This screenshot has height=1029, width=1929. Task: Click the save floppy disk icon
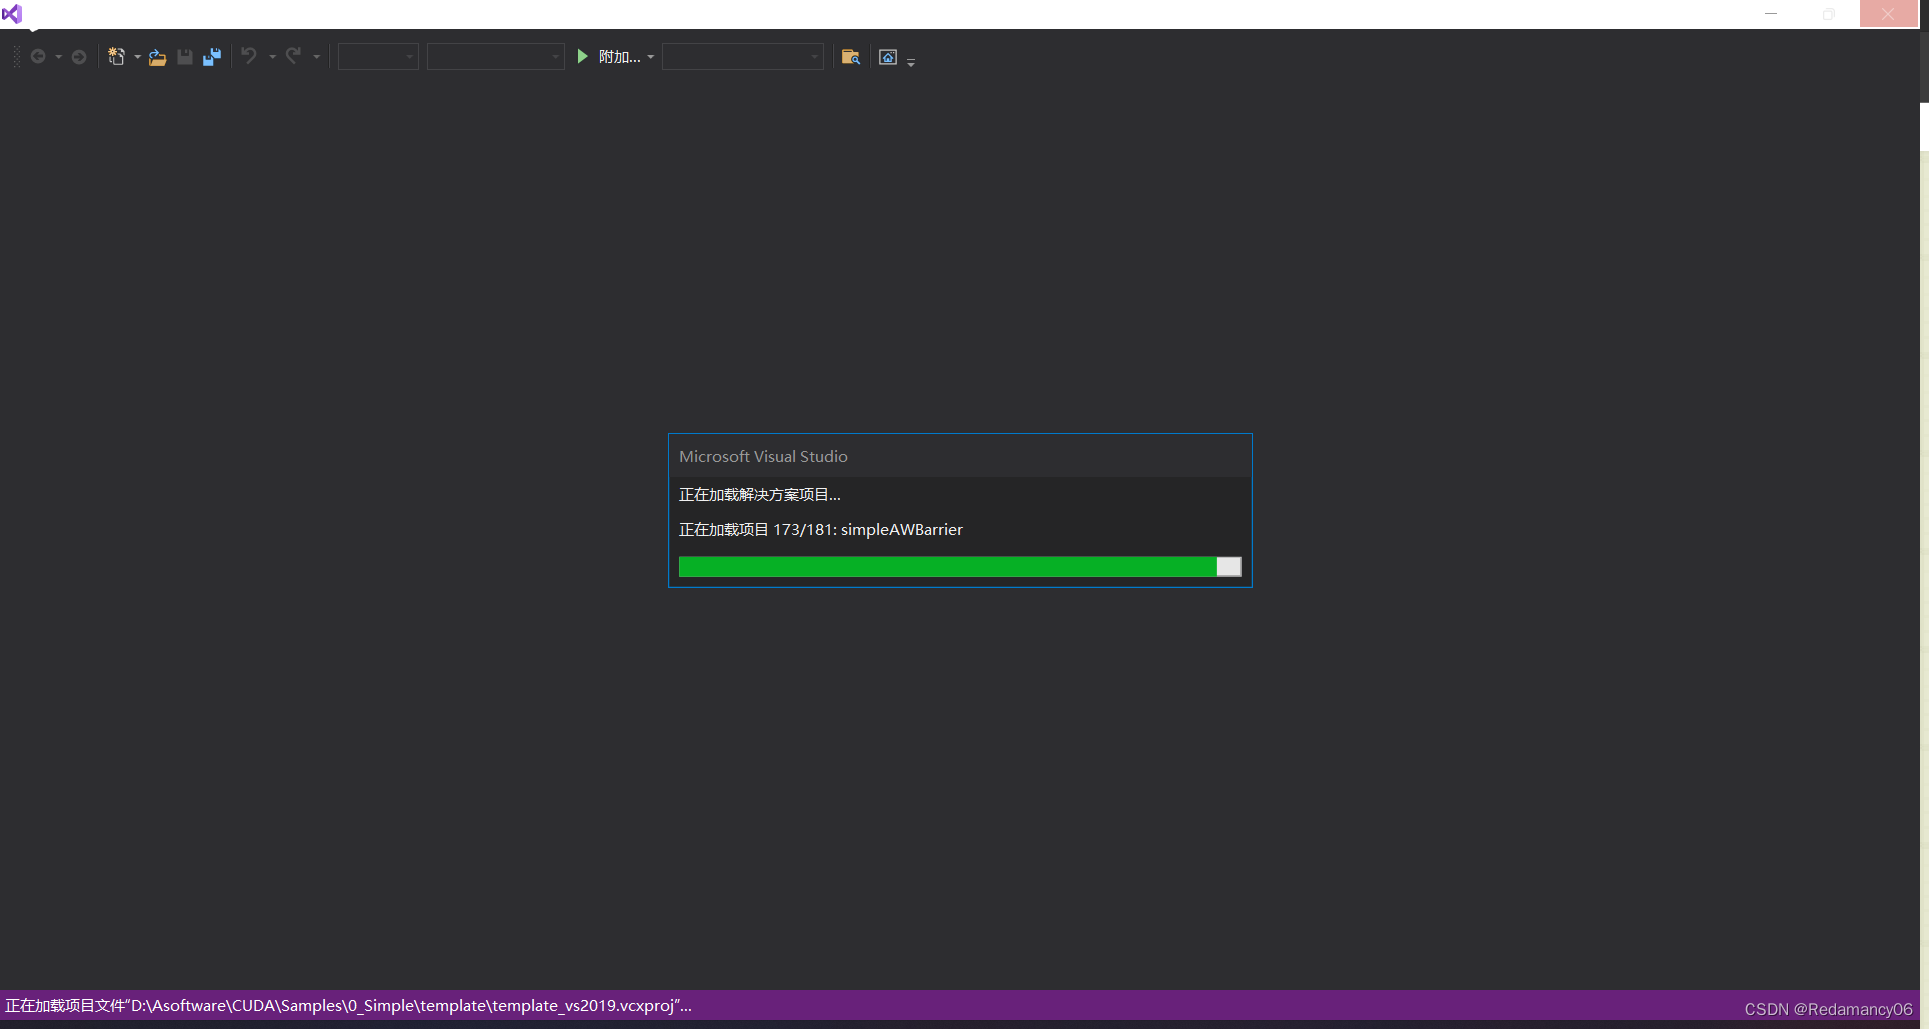click(x=185, y=57)
